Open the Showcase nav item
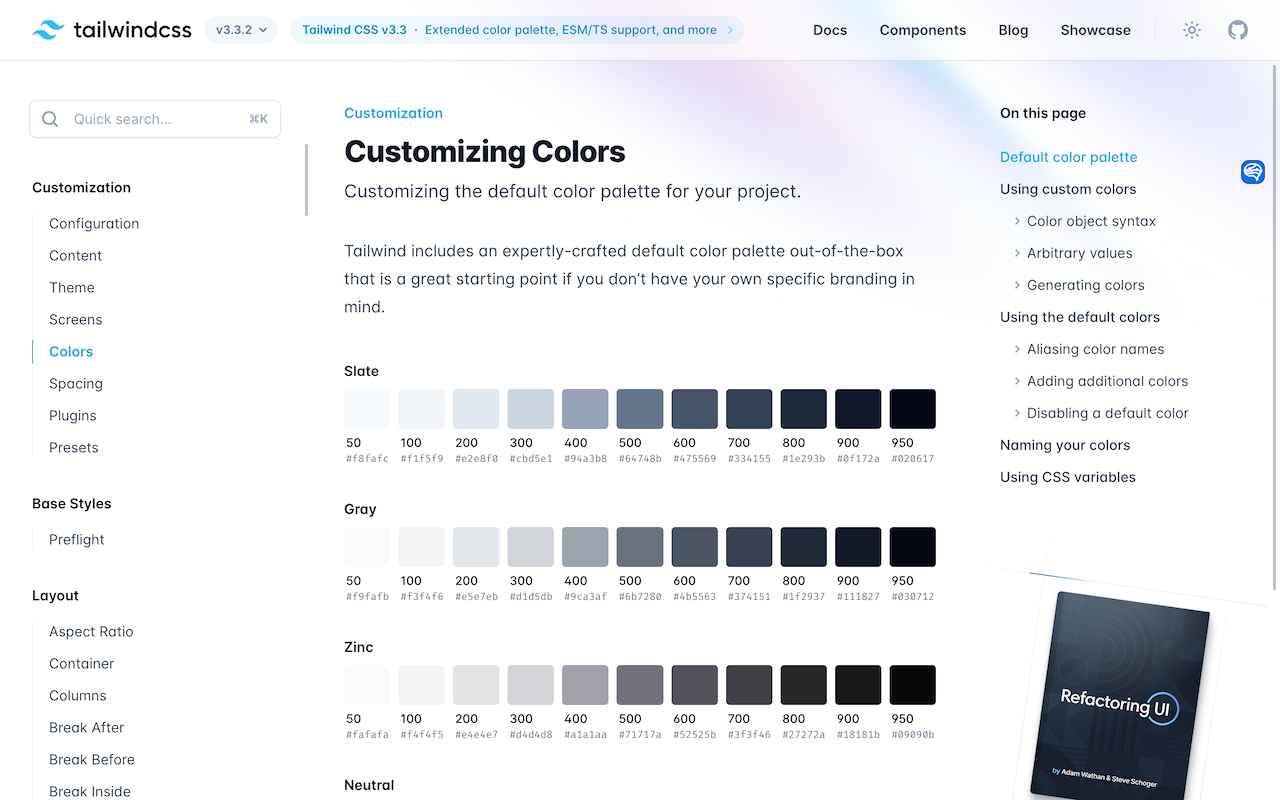 (1095, 30)
